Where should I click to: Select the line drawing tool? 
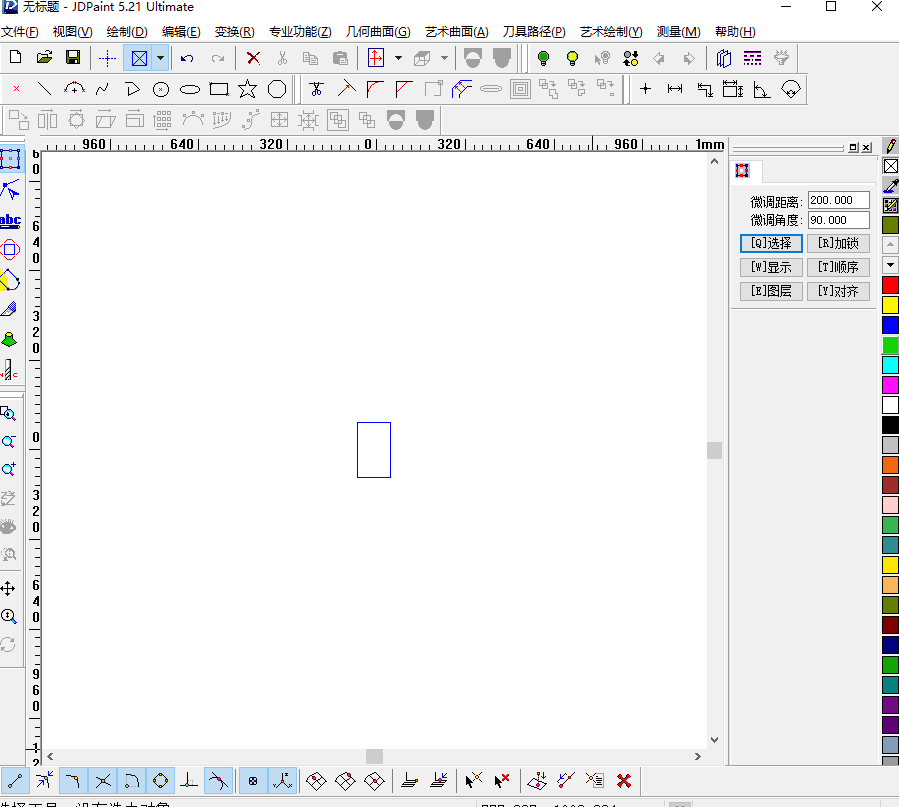pos(44,89)
